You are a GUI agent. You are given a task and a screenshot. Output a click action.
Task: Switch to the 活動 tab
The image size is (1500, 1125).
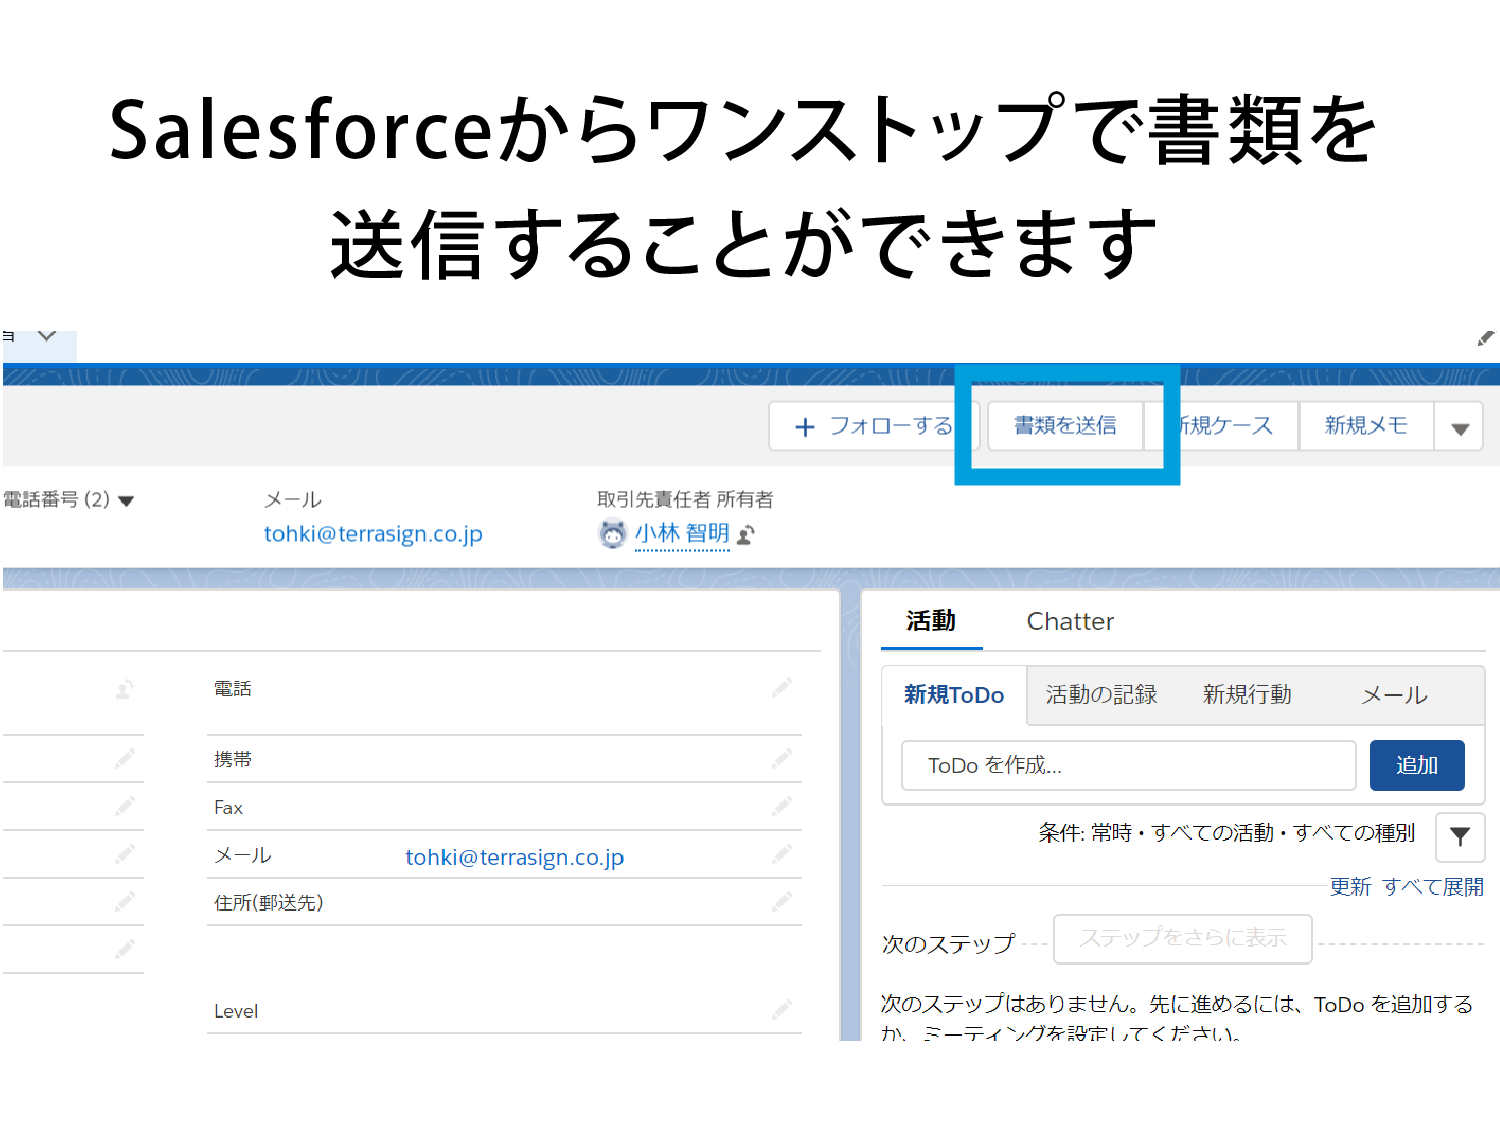point(931,622)
